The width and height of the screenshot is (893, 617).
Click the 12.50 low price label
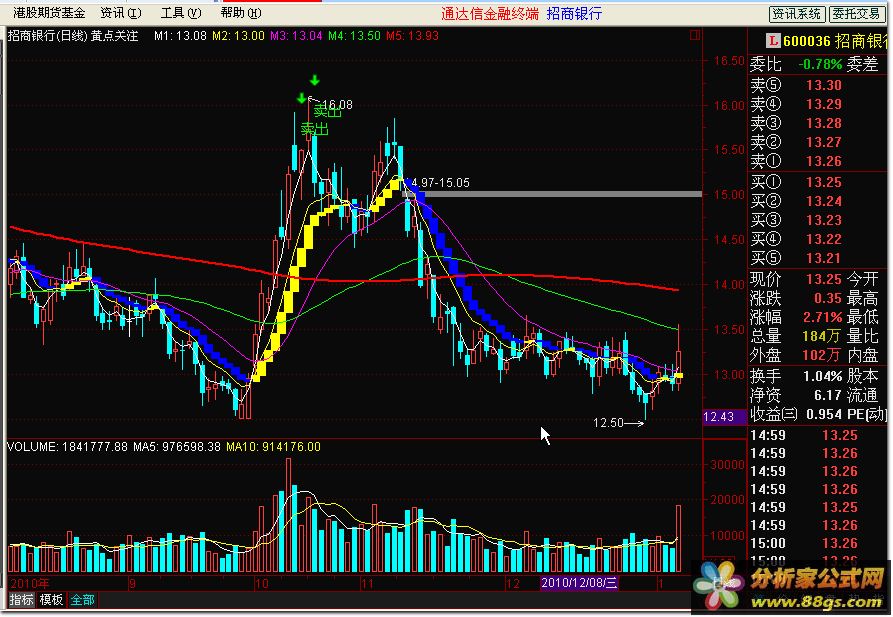click(x=608, y=423)
